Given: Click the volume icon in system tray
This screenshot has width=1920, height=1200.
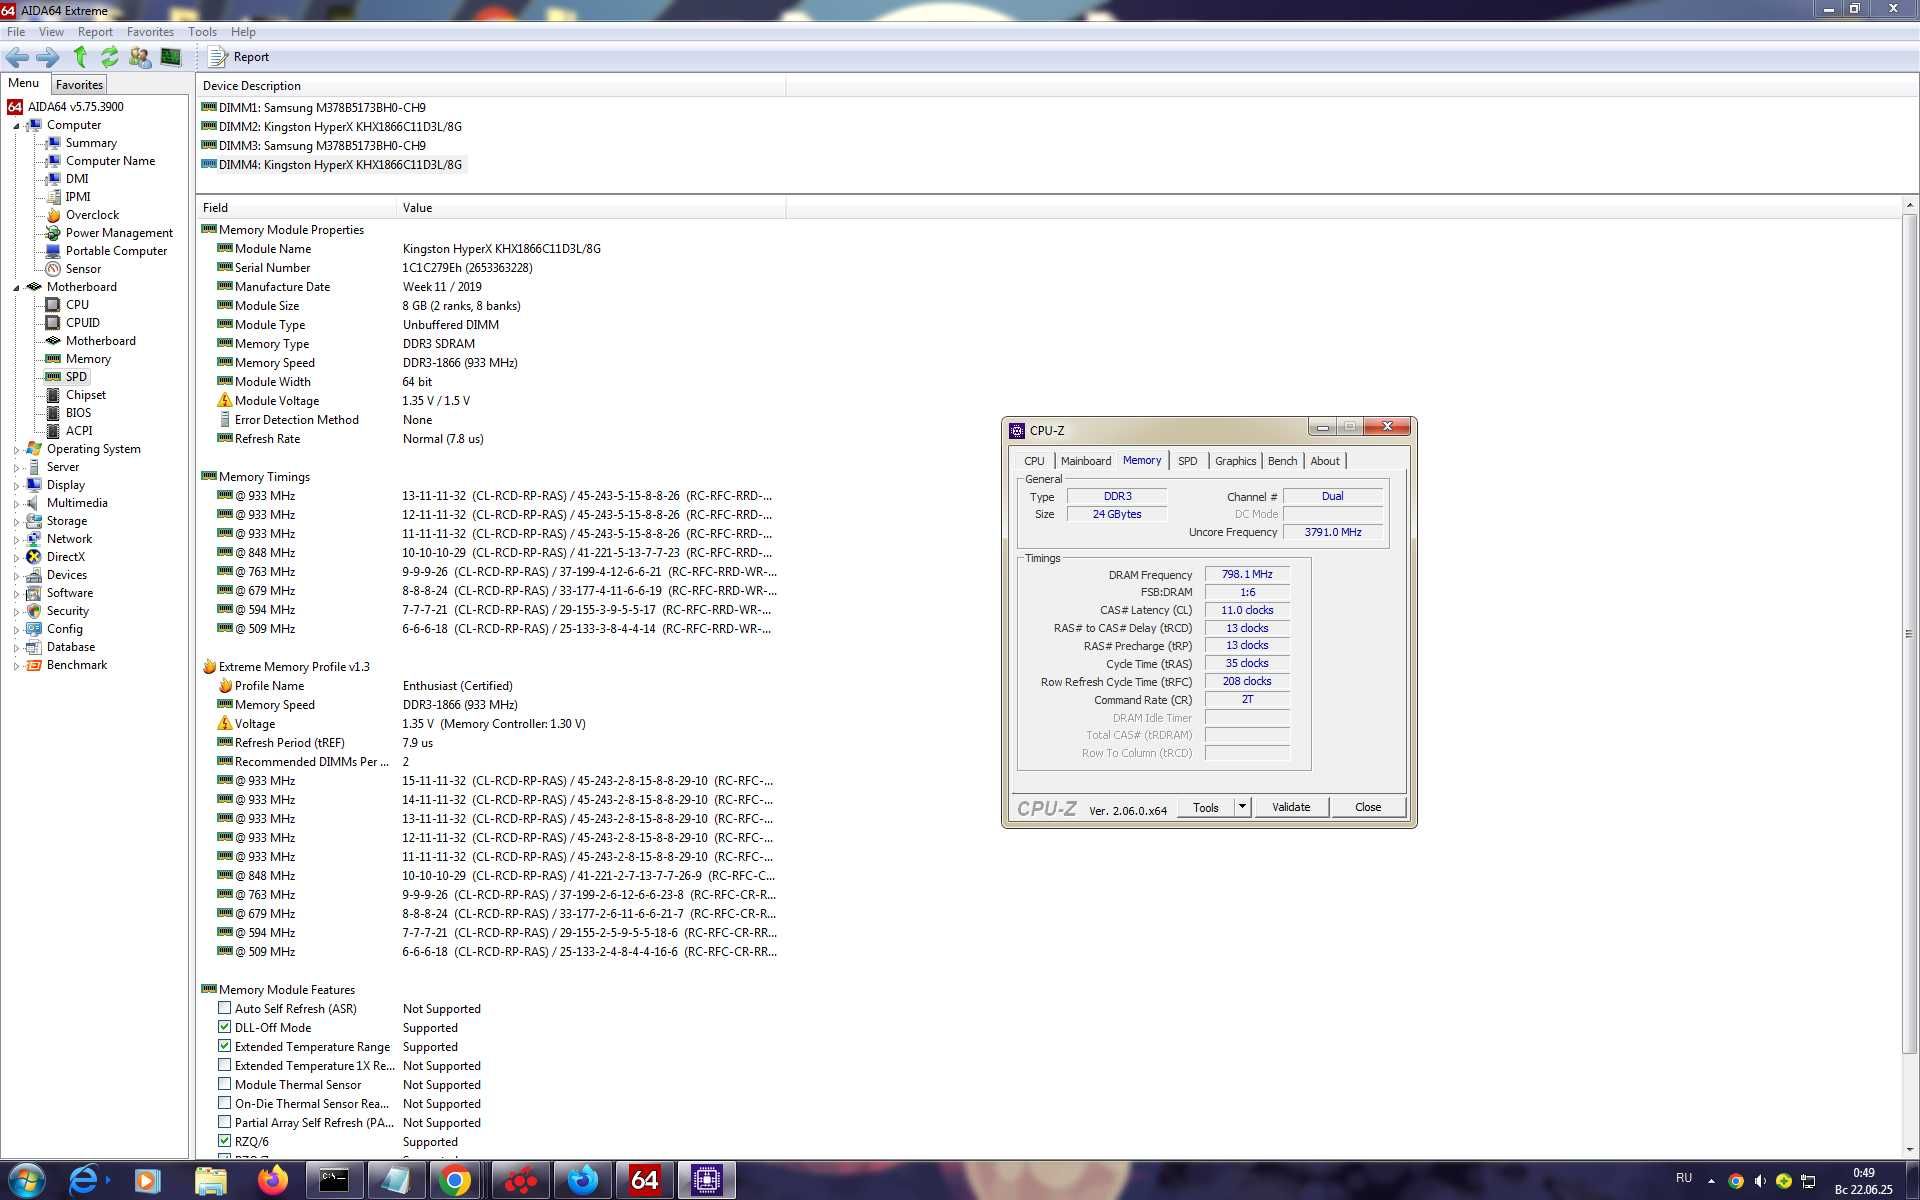Looking at the screenshot, I should tap(1760, 1181).
